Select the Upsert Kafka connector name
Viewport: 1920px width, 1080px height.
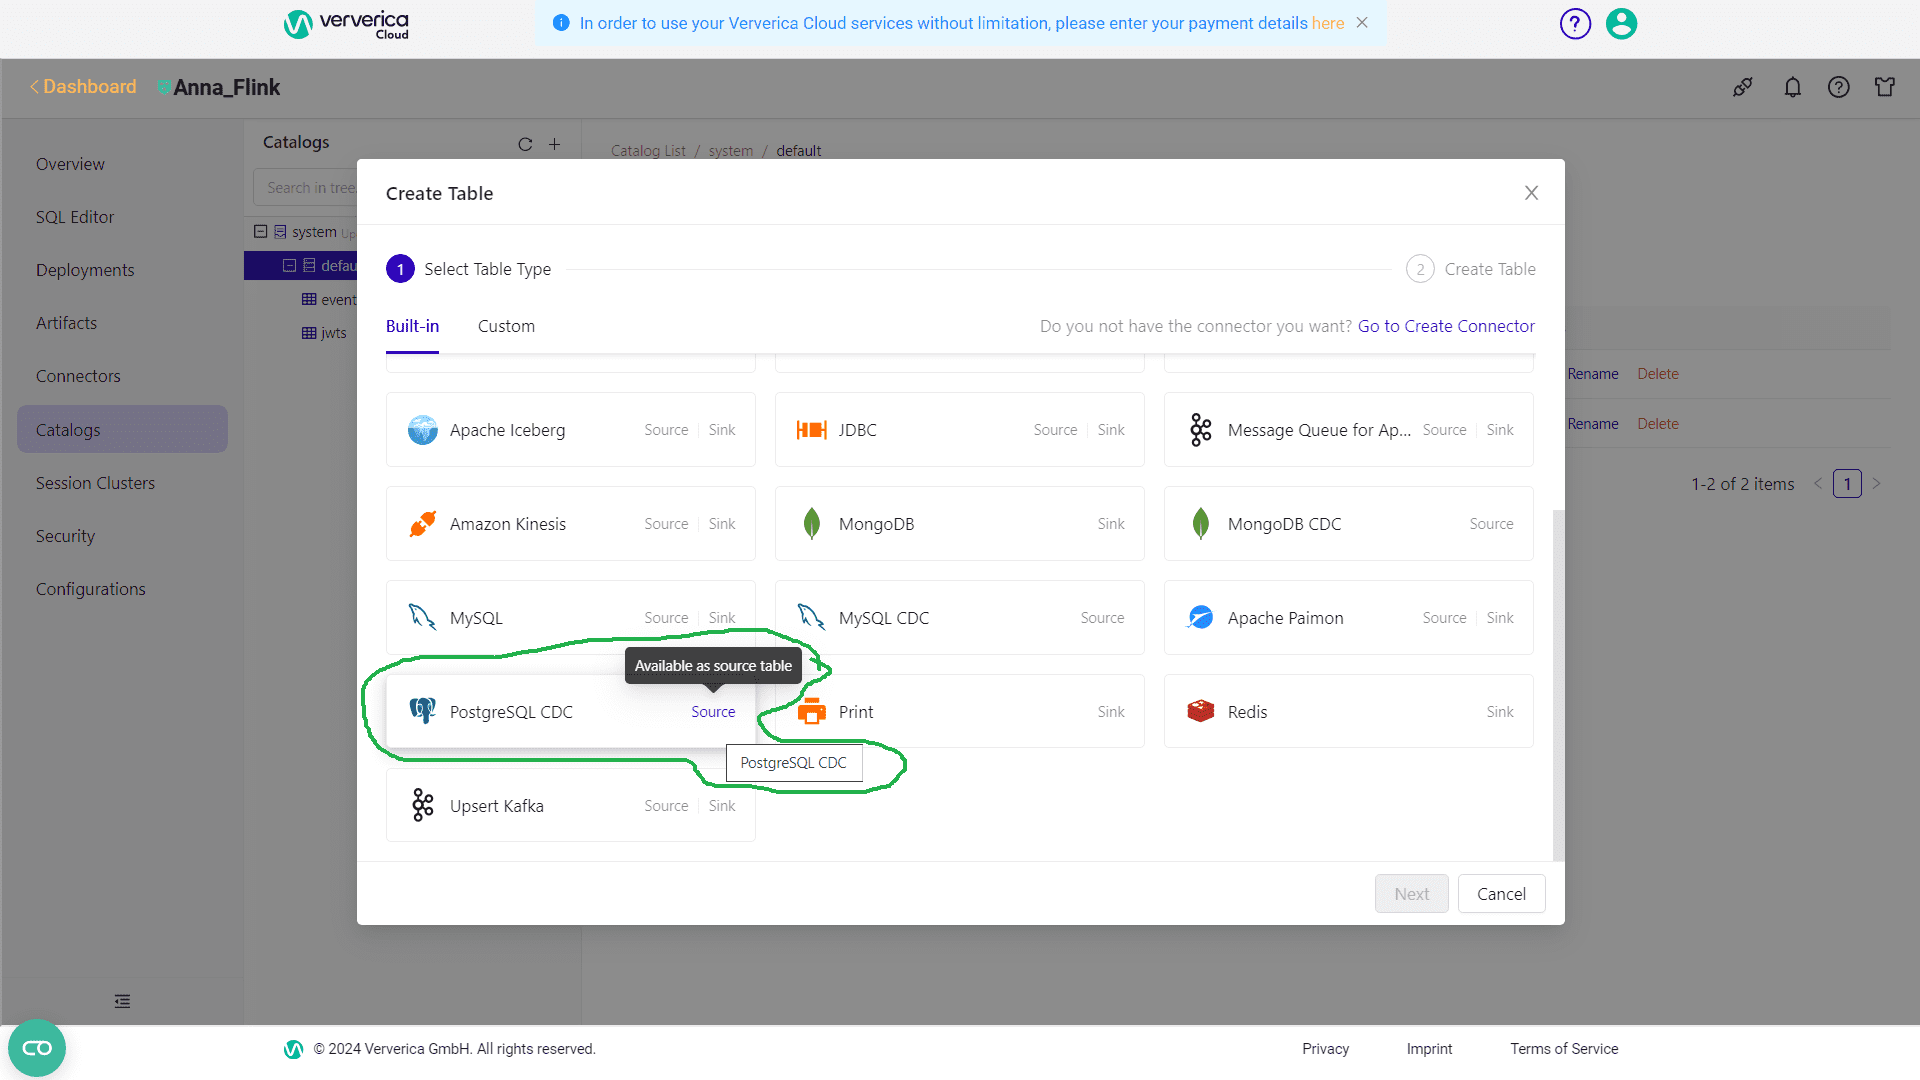[x=497, y=806]
